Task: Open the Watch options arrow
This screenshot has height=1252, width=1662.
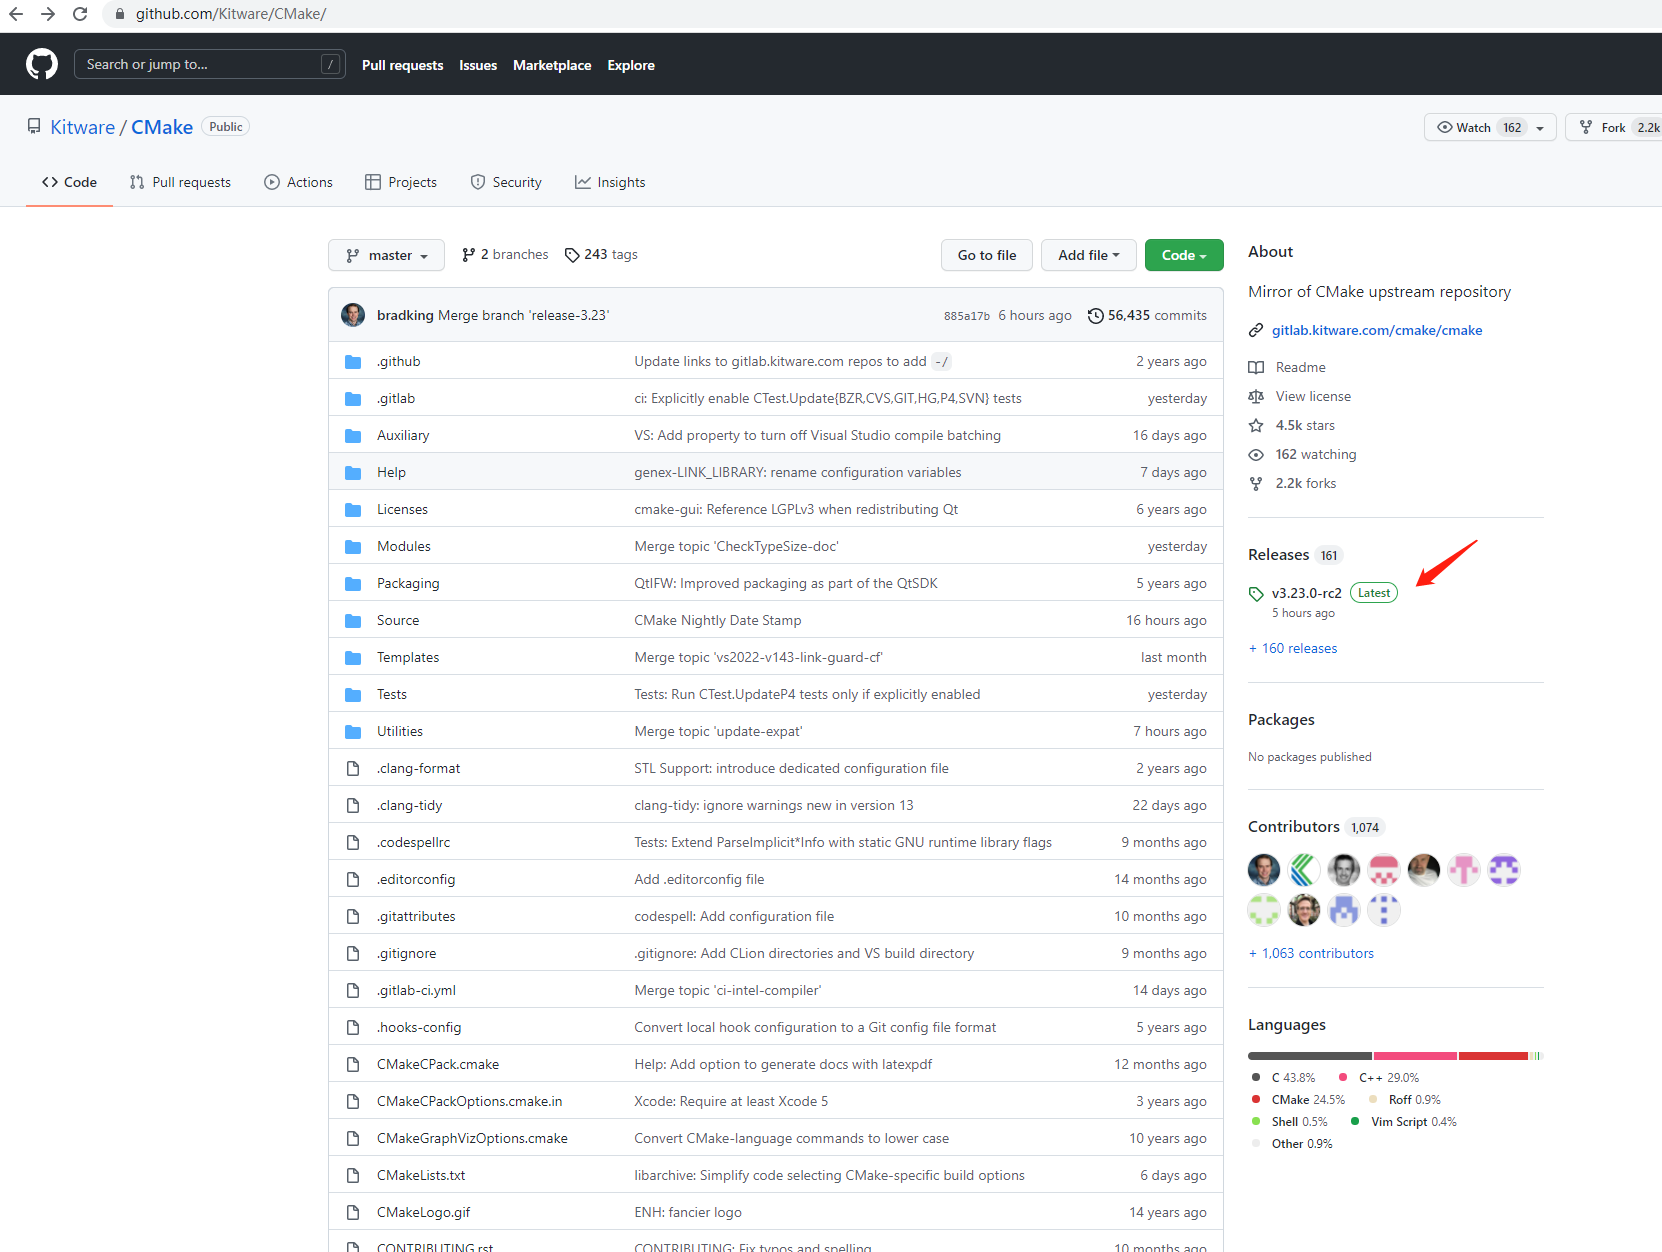Action: pos(1541,128)
